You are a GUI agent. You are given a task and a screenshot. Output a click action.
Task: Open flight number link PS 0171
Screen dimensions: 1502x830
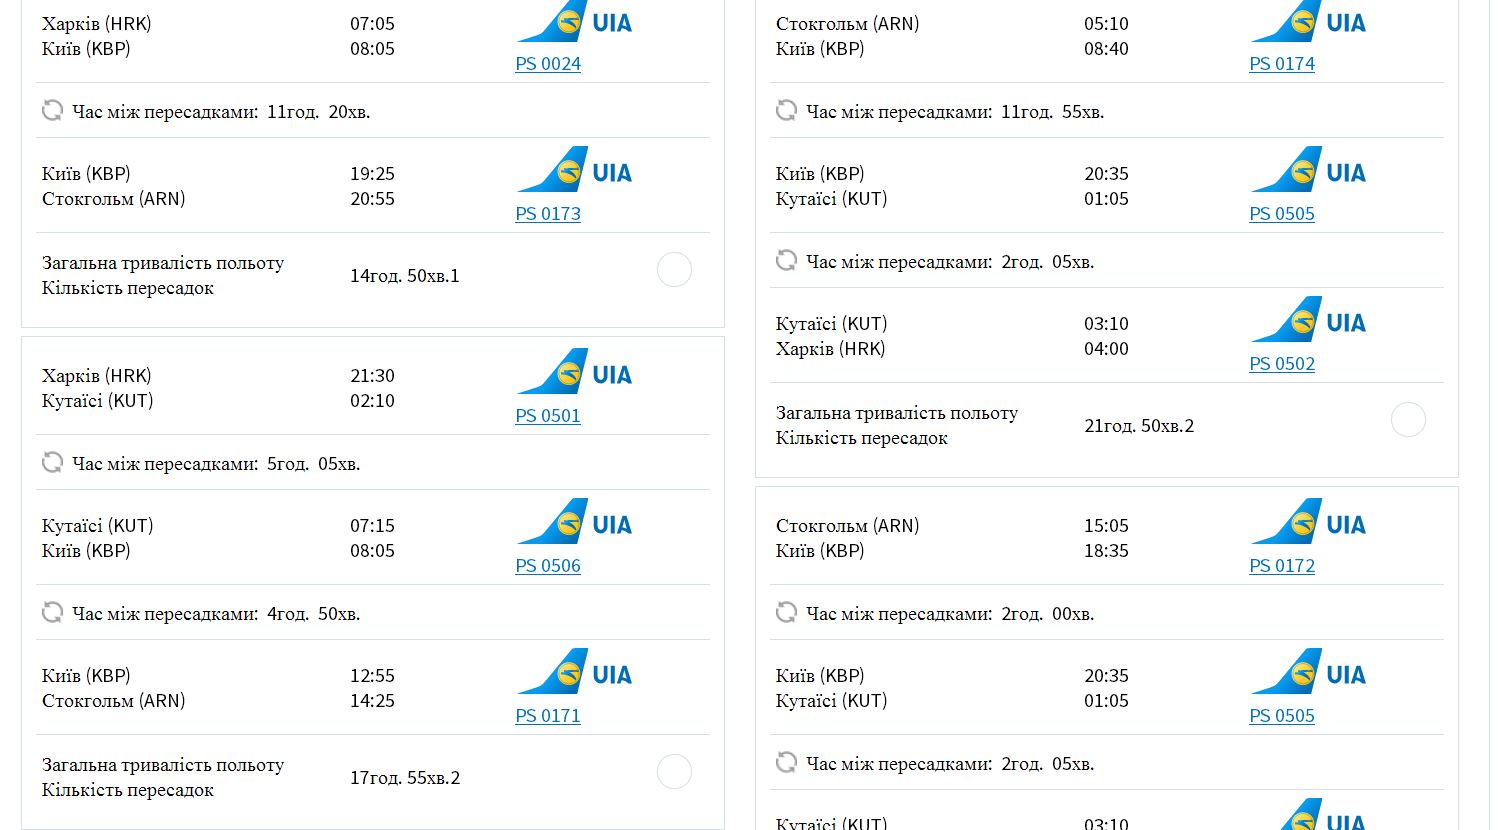(x=548, y=716)
